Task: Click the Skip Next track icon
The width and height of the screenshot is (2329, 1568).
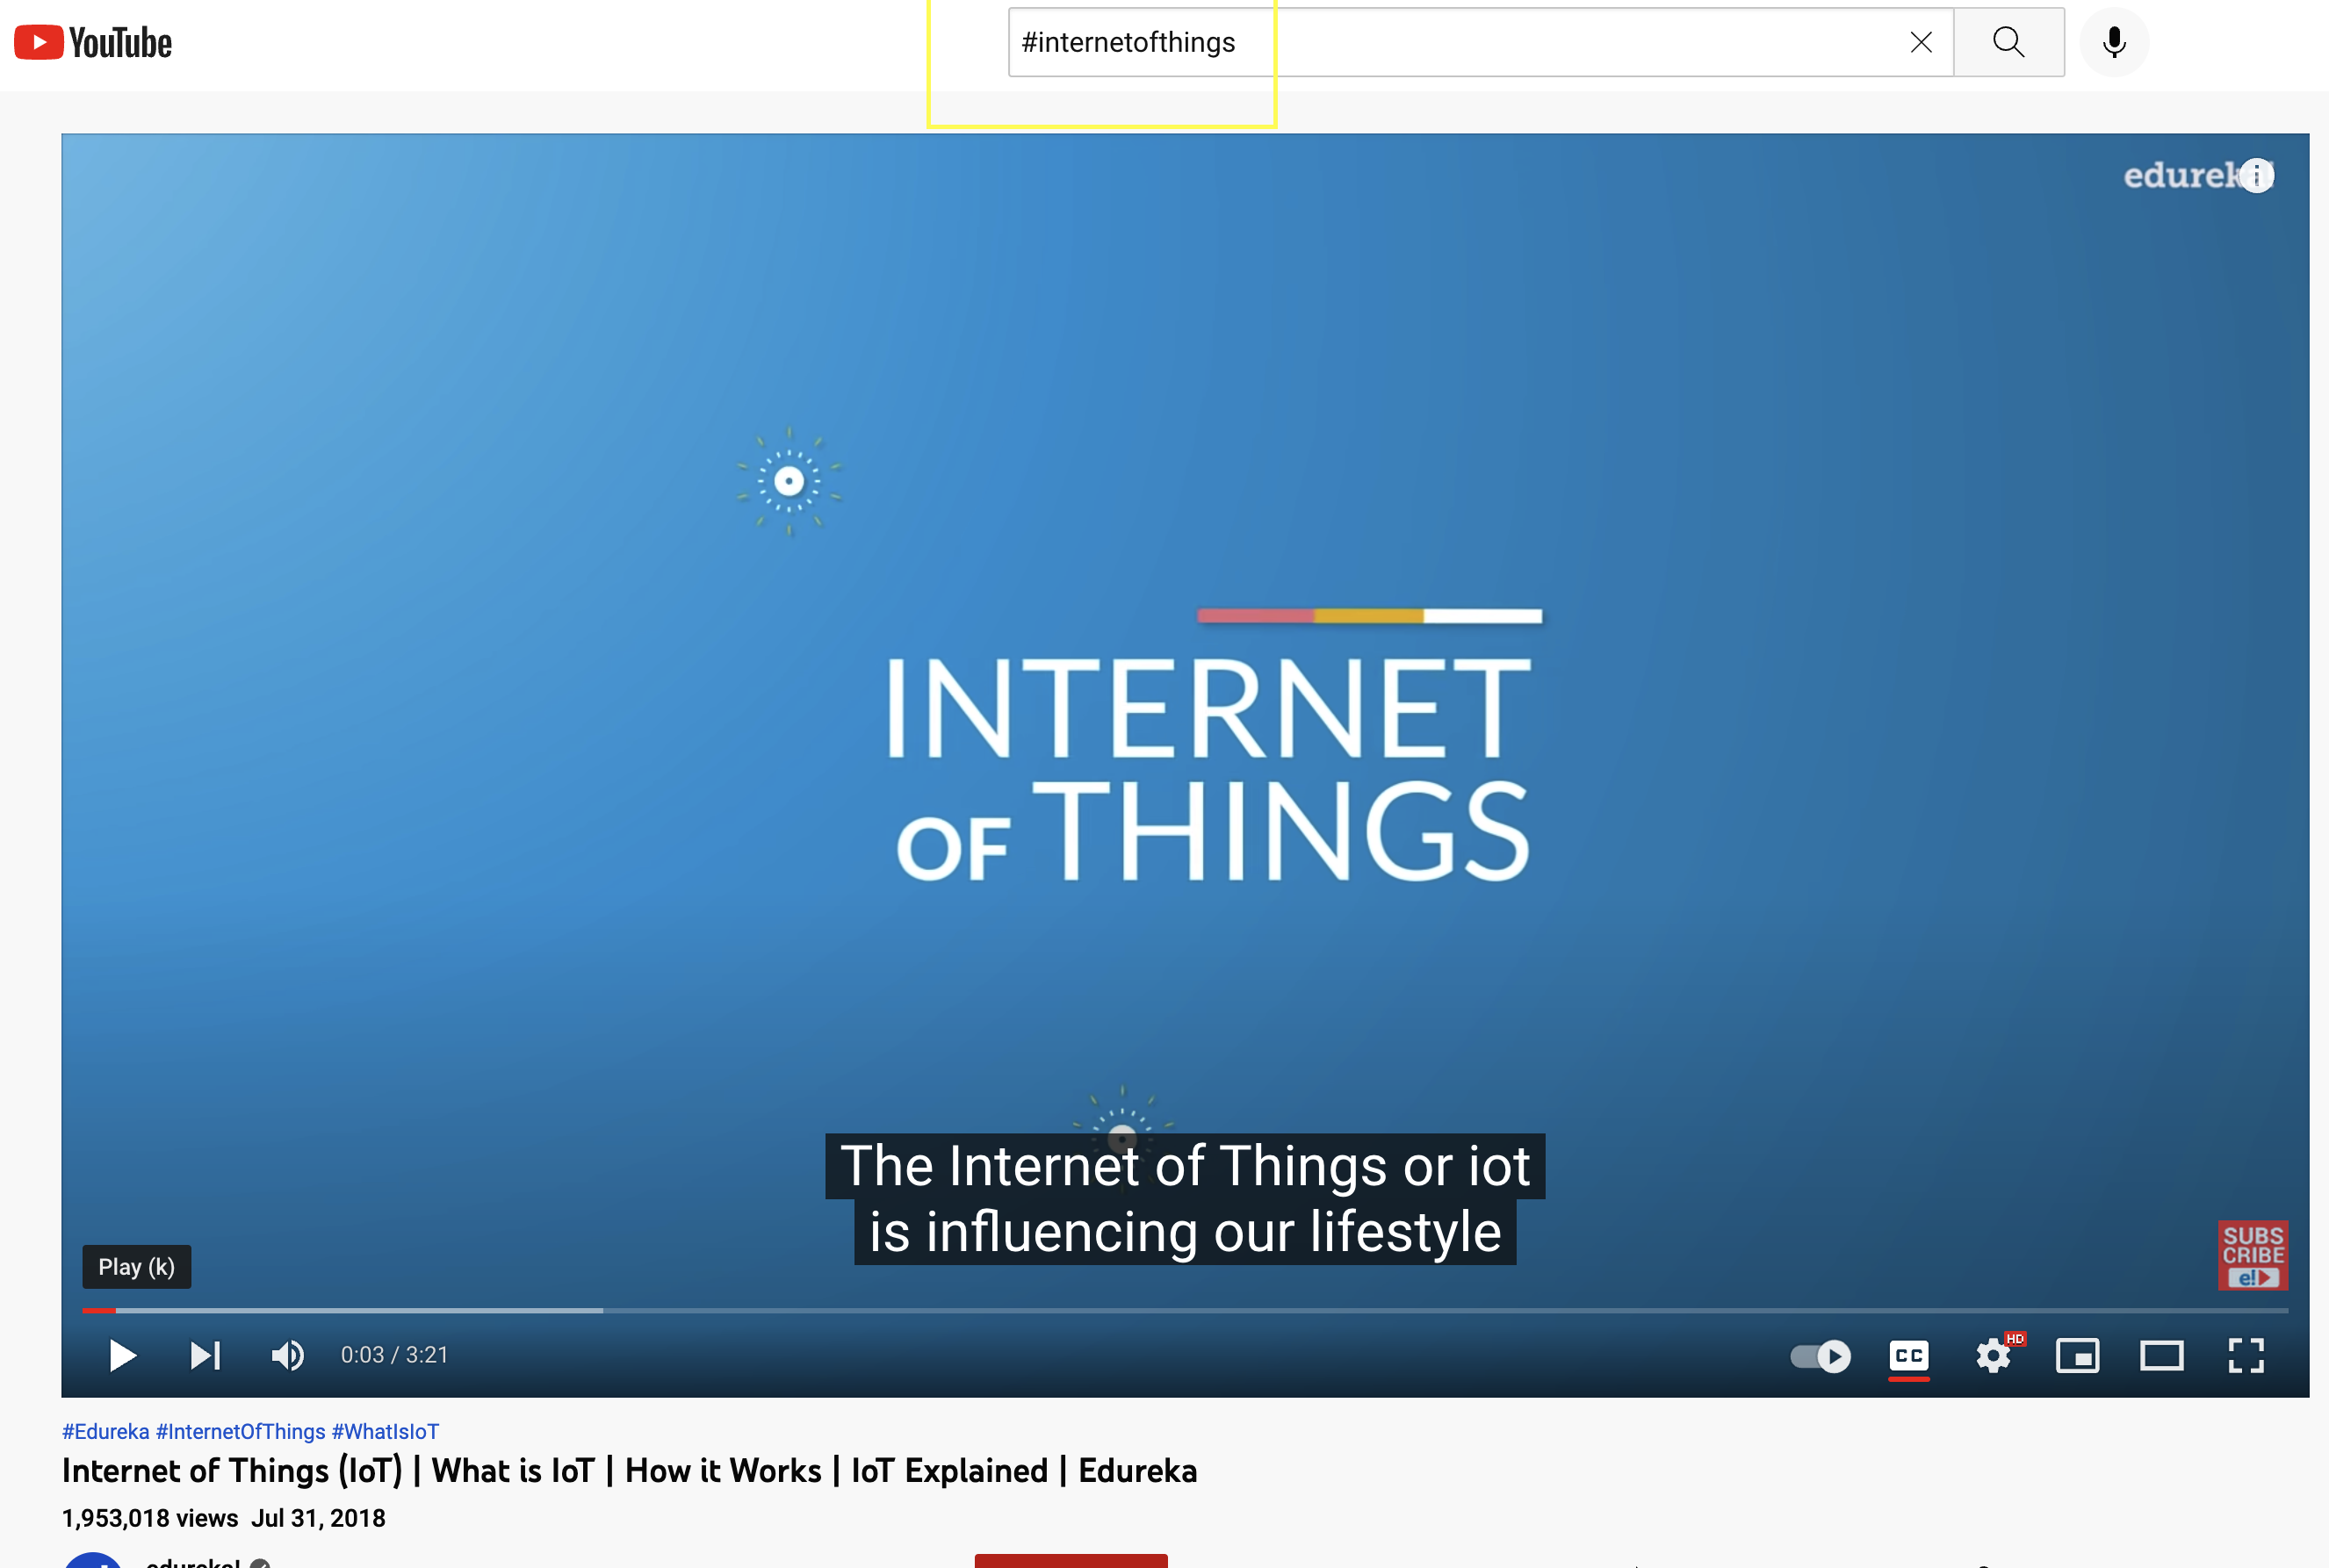Action: click(x=203, y=1355)
